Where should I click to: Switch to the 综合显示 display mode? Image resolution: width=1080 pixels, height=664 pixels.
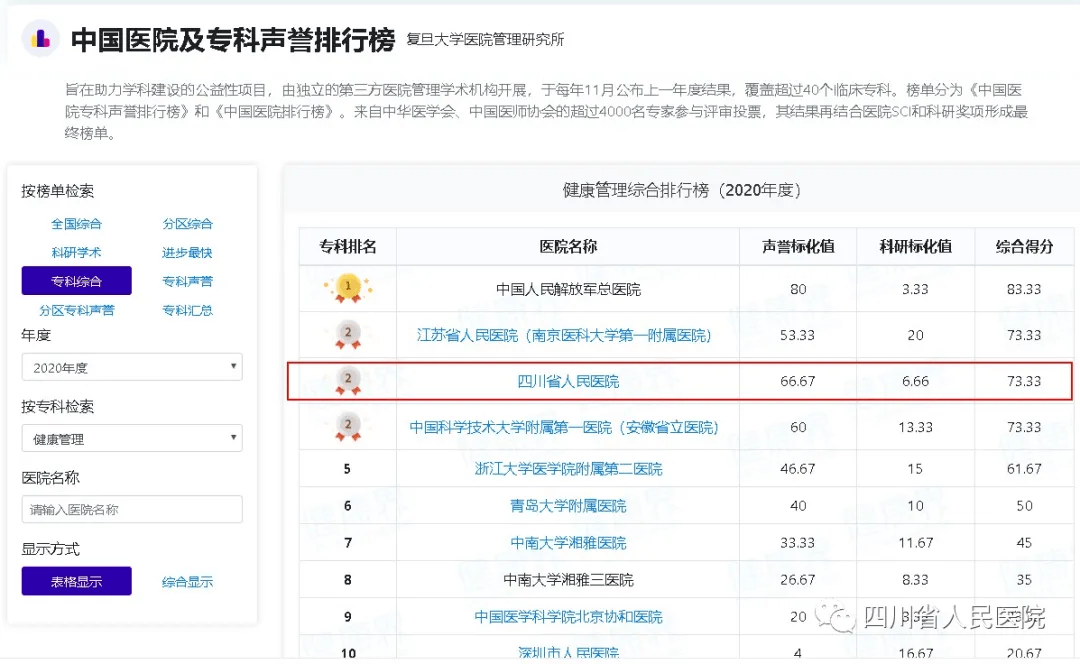coord(187,582)
